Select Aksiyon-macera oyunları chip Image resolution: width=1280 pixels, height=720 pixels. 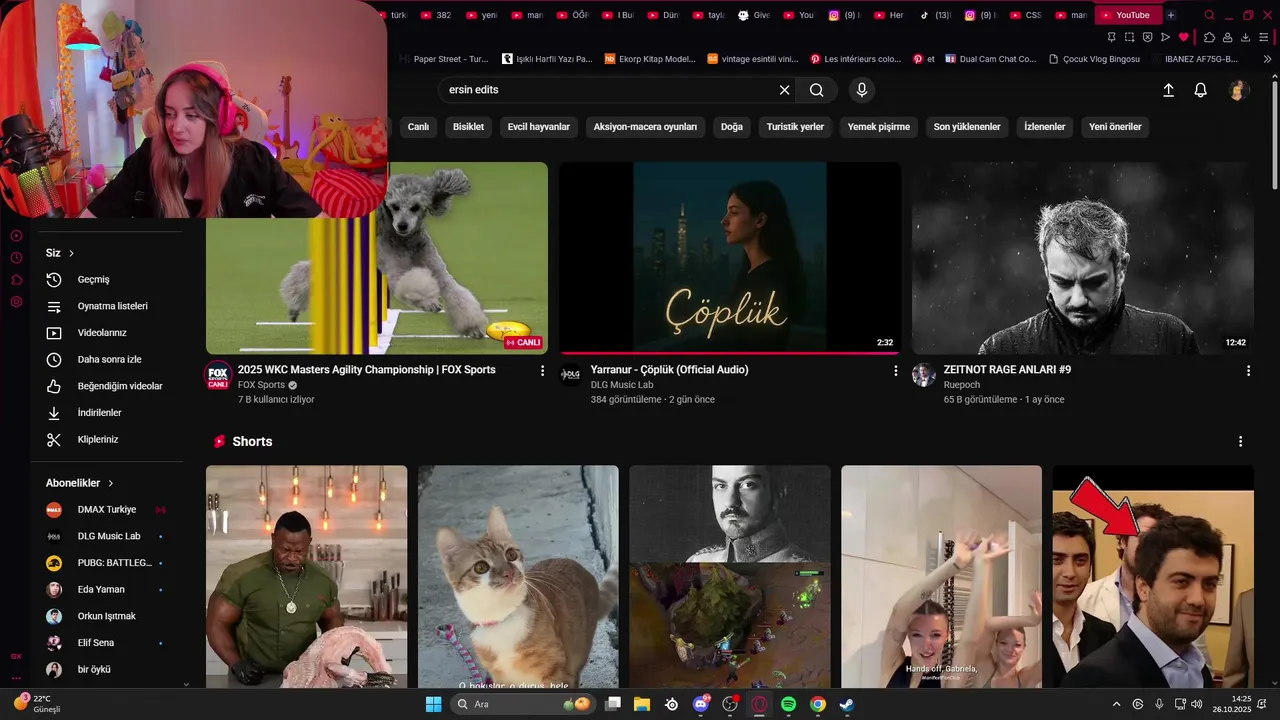tap(645, 127)
